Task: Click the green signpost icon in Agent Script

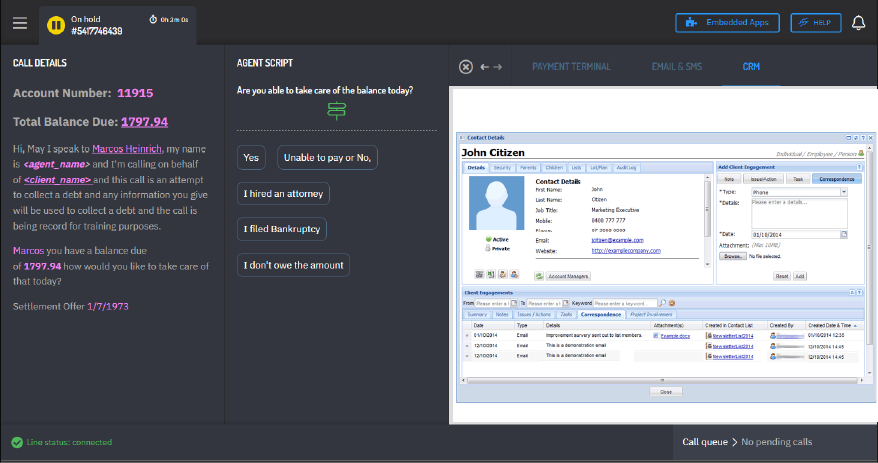Action: 337,111
